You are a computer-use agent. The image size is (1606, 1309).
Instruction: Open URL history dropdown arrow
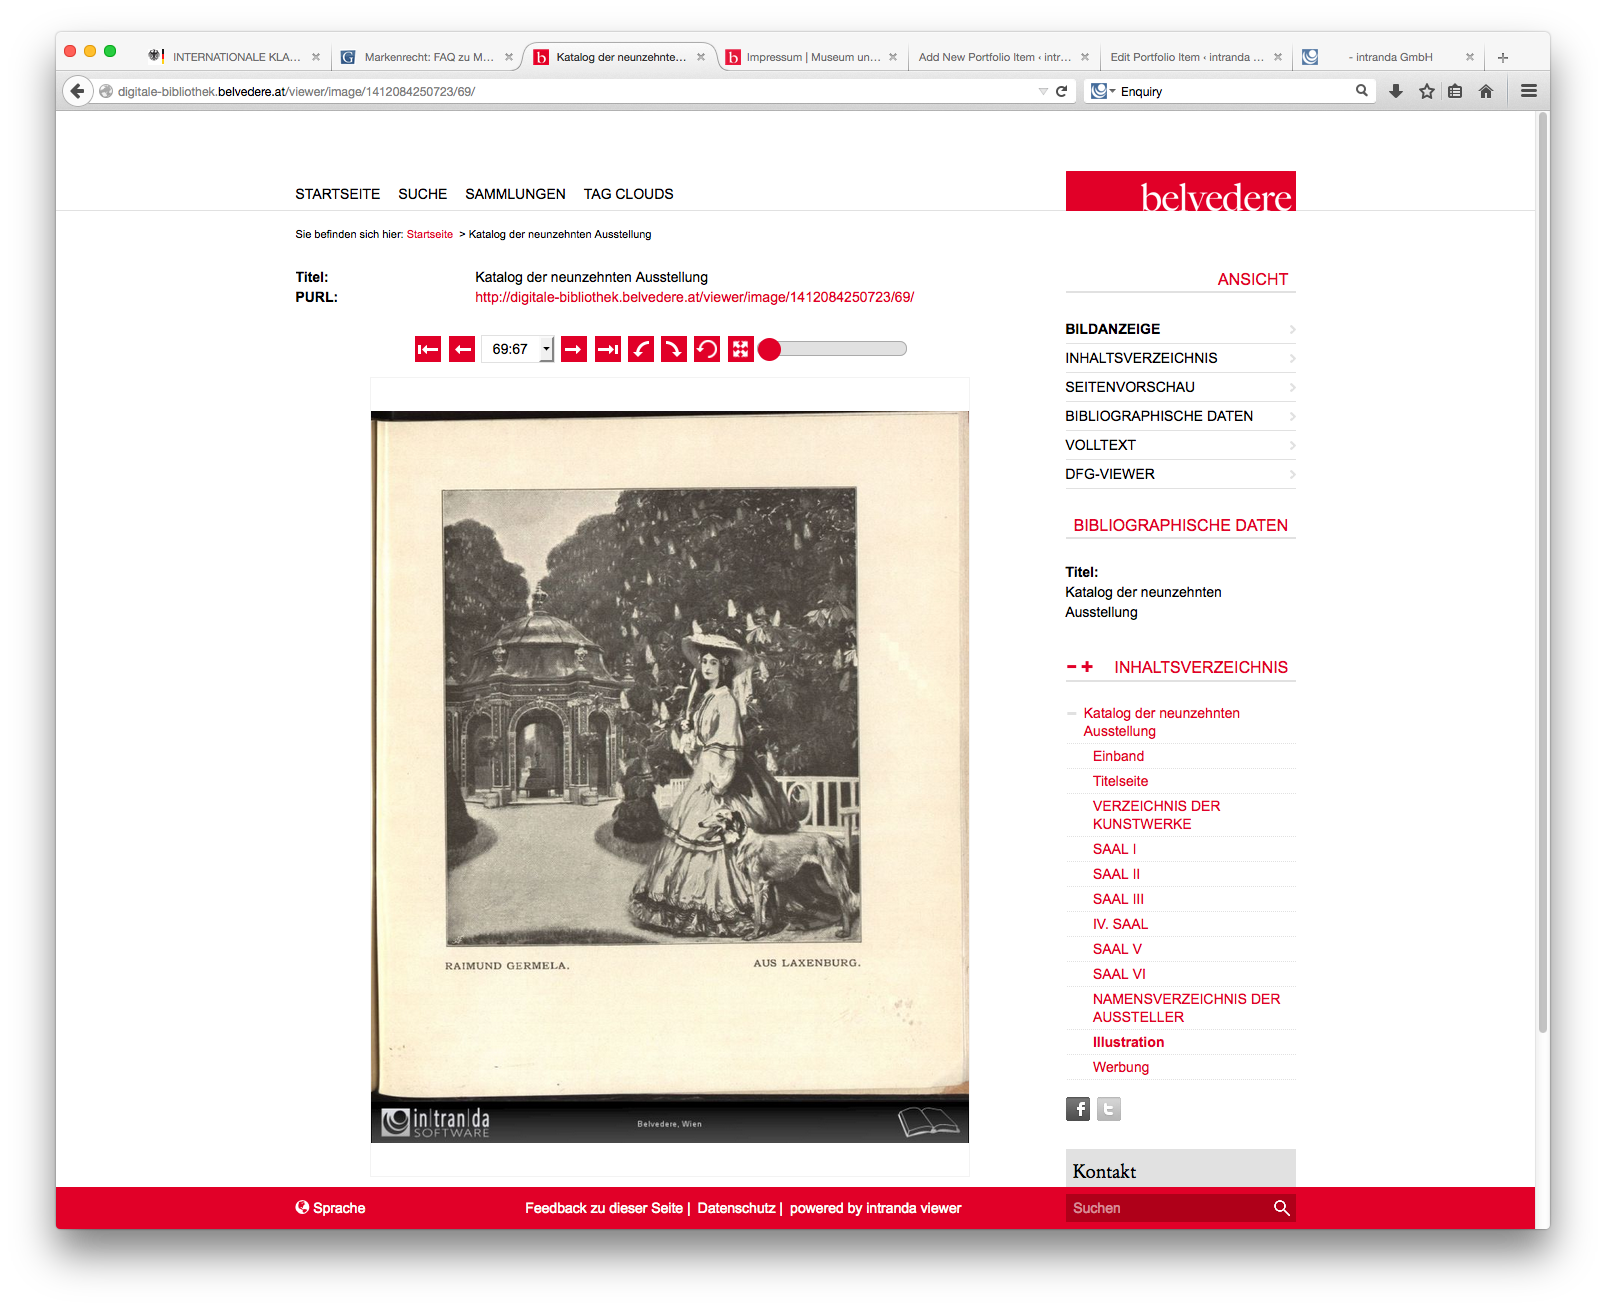click(1043, 91)
